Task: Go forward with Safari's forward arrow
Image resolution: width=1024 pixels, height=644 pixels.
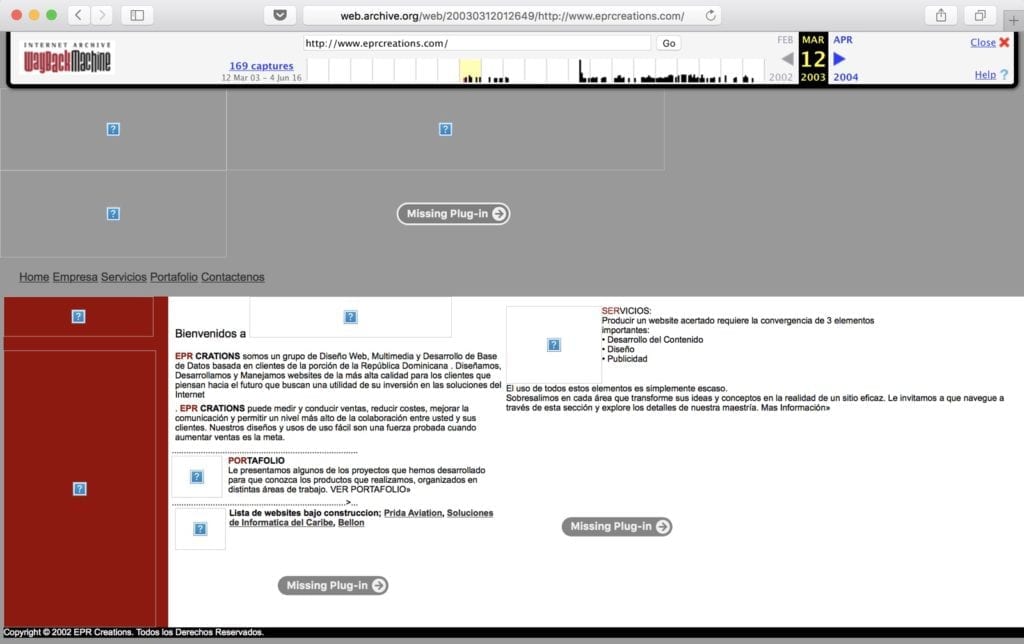Action: (101, 15)
